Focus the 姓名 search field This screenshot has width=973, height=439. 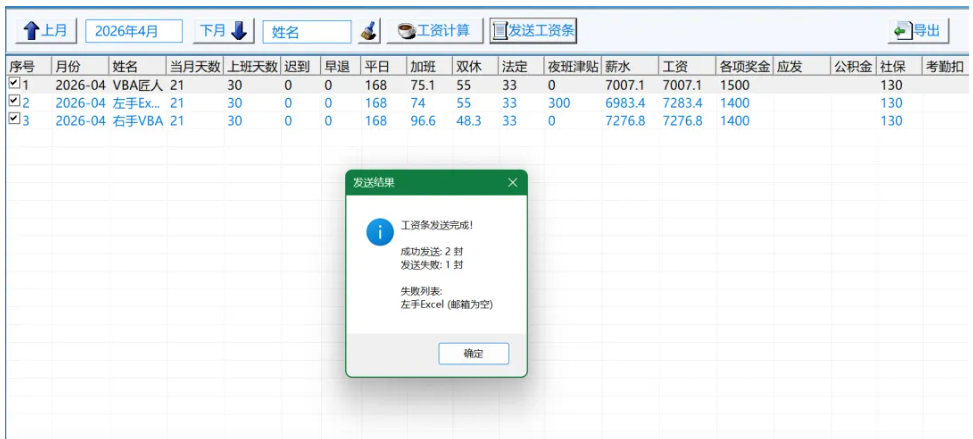coord(307,32)
